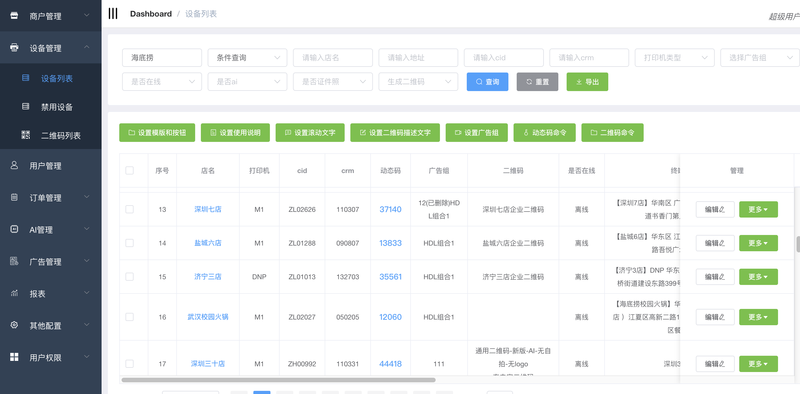This screenshot has width=800, height=394.
Task: Open the 生成二维码 dropdown
Action: point(418,82)
